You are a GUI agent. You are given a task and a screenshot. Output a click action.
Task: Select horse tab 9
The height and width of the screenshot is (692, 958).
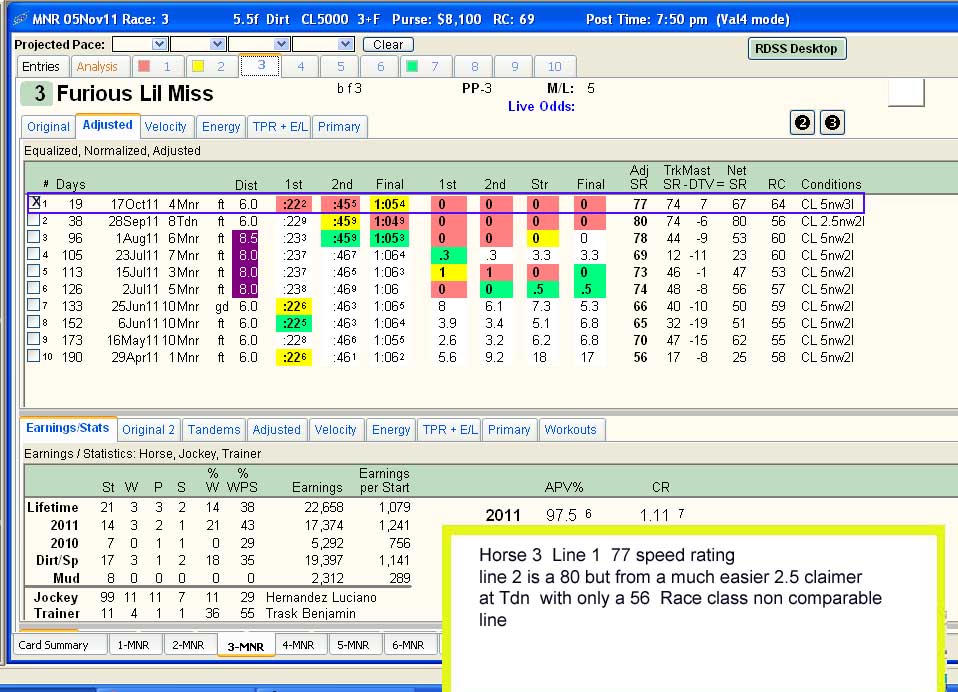[514, 66]
